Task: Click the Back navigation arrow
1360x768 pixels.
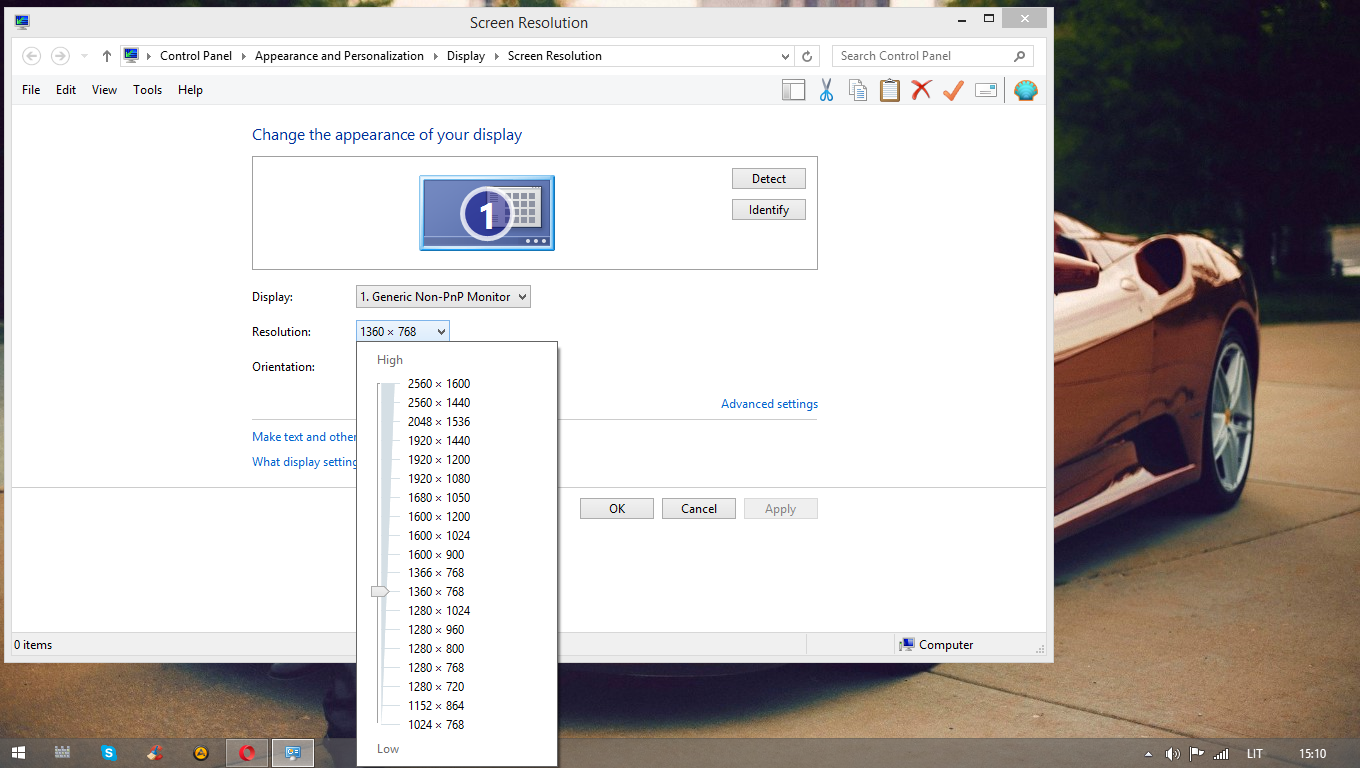Action: tap(31, 56)
